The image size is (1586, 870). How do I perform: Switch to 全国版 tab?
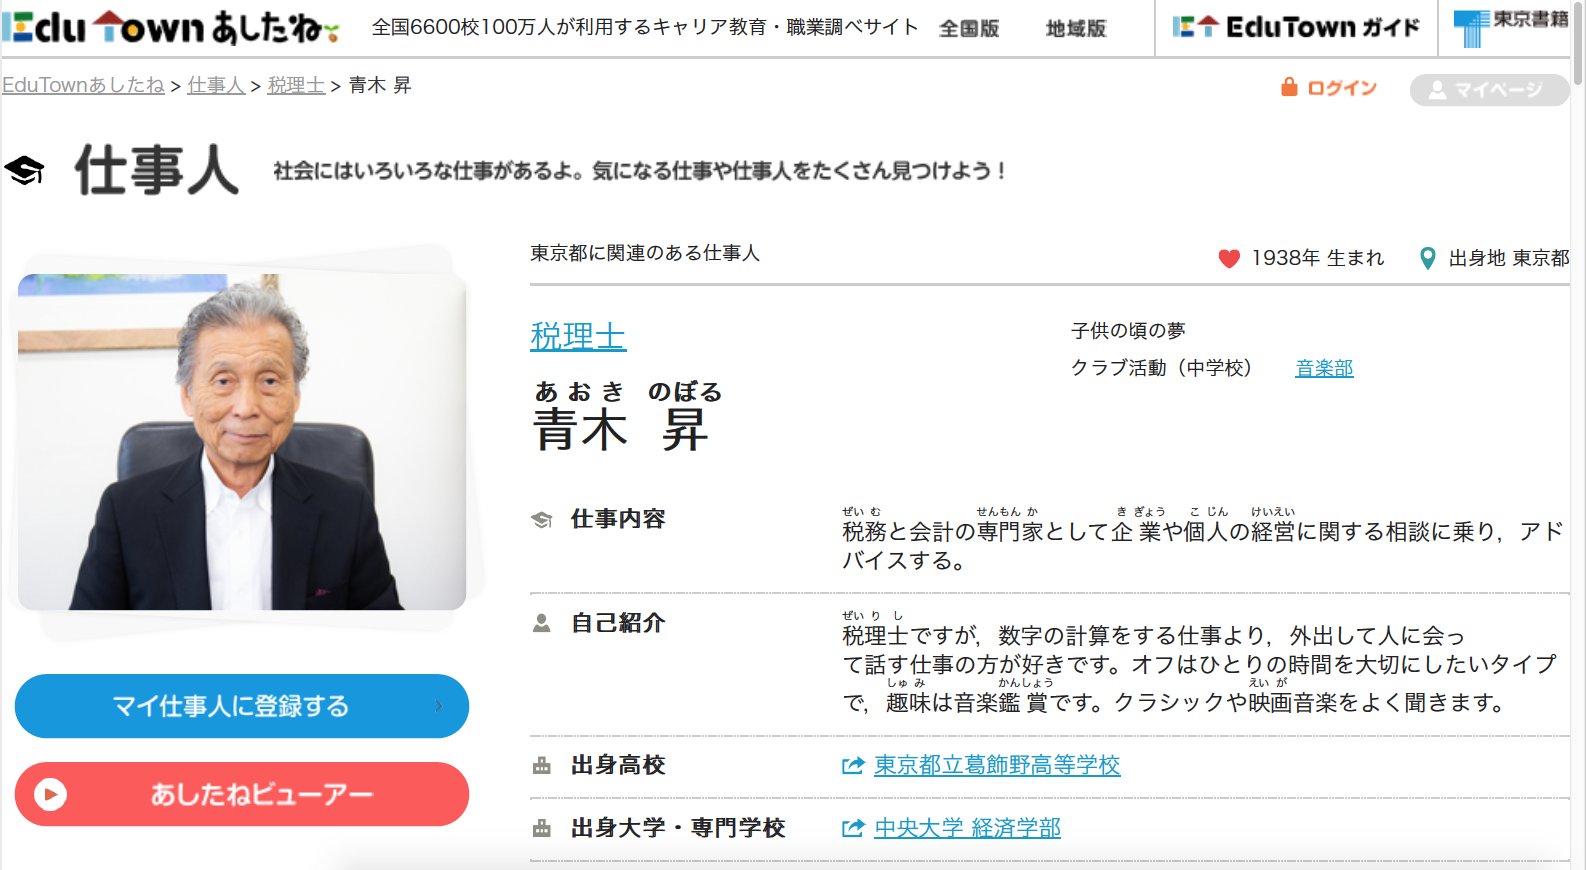coord(969,29)
